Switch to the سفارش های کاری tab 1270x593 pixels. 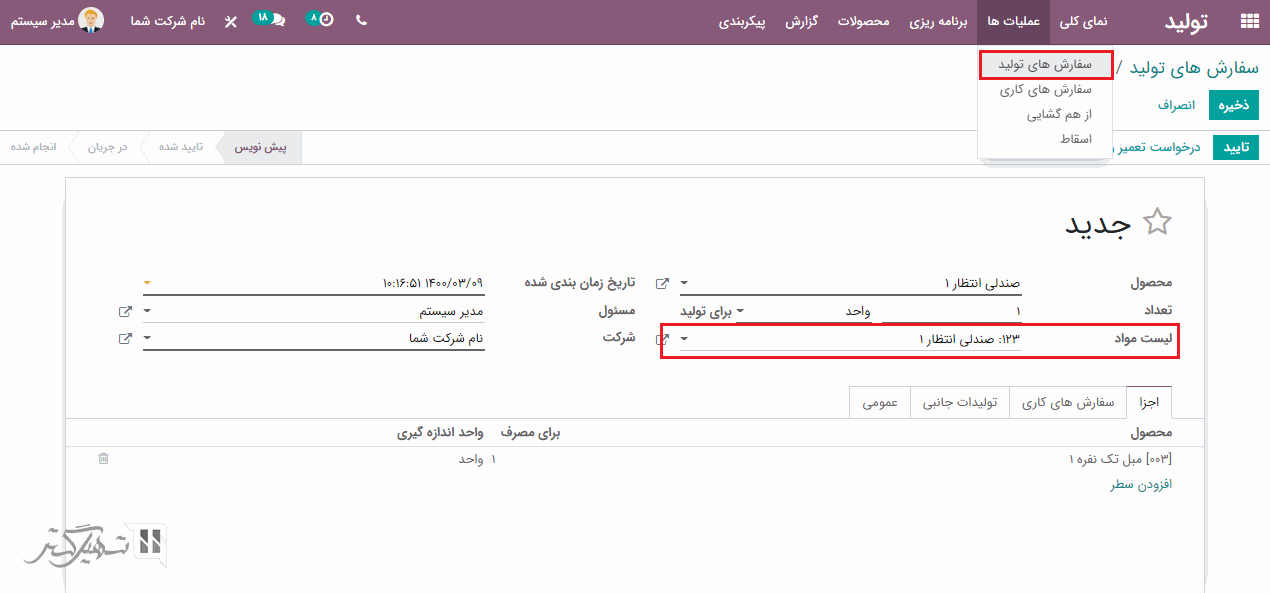click(1068, 402)
